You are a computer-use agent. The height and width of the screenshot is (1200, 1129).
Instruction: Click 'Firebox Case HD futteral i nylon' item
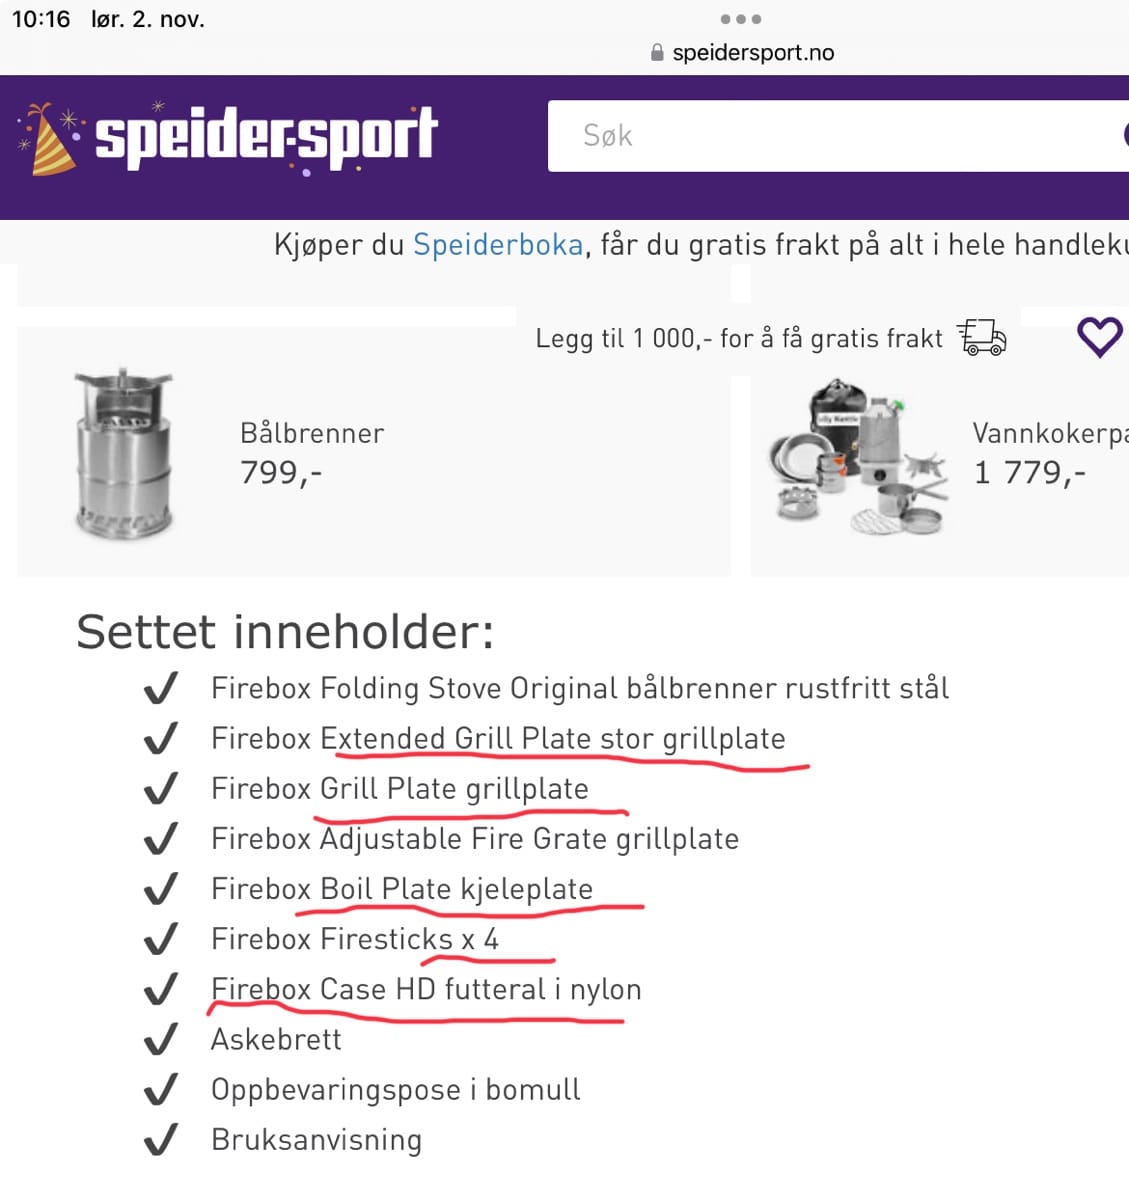426,989
